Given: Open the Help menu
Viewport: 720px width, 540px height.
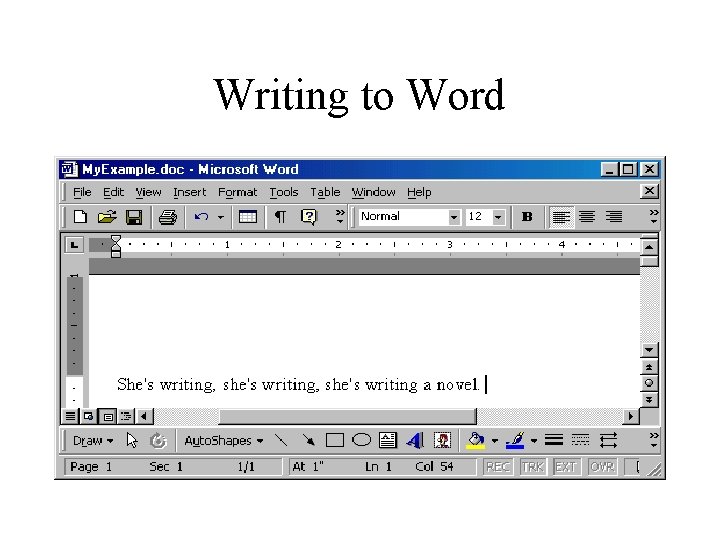Looking at the screenshot, I should (419, 192).
